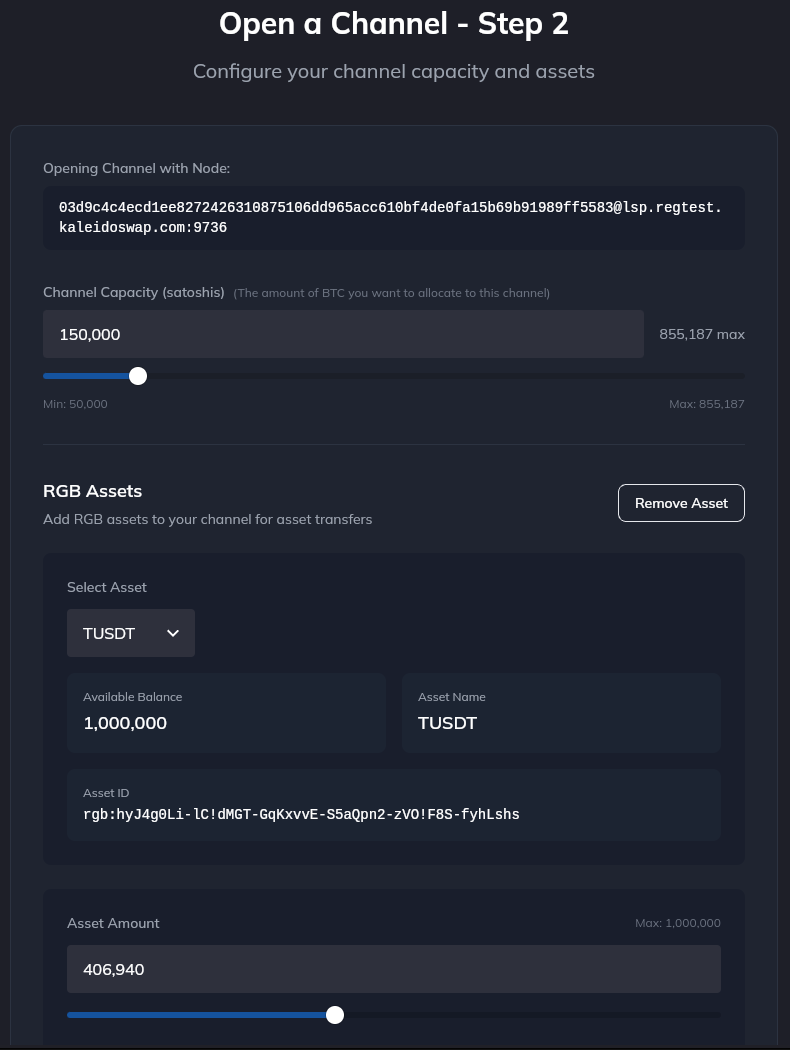Click the chevron icon on the Select Asset dropdown
The width and height of the screenshot is (790, 1050).
tap(172, 633)
